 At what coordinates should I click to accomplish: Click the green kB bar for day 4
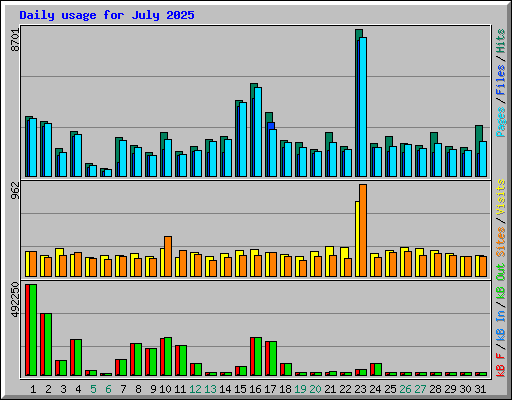click(x=78, y=358)
